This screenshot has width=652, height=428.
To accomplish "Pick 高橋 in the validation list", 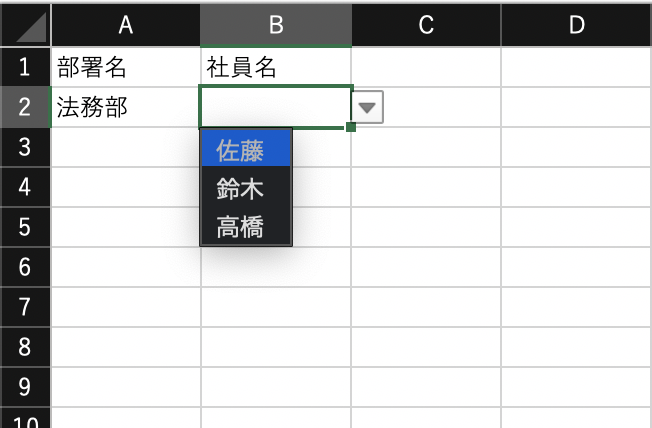I will (x=246, y=227).
